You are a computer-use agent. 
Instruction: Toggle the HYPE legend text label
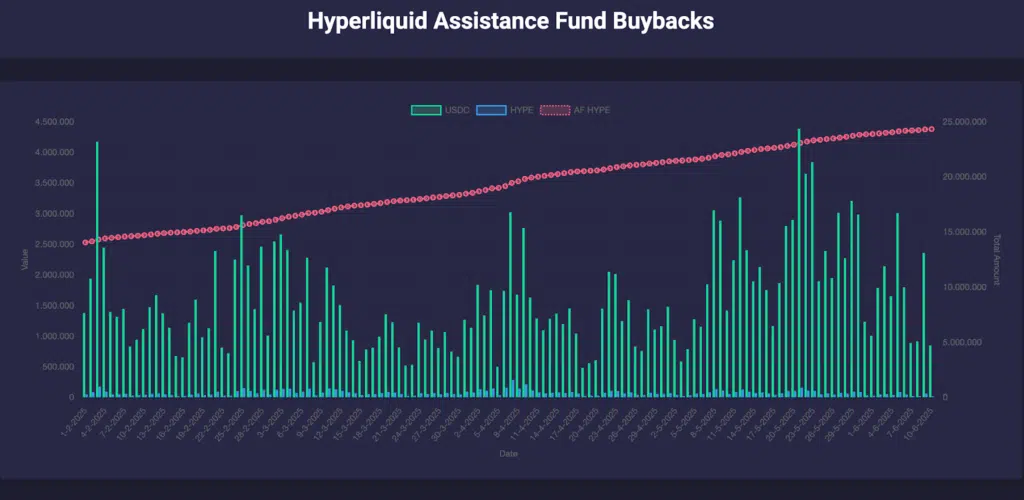[x=521, y=109]
